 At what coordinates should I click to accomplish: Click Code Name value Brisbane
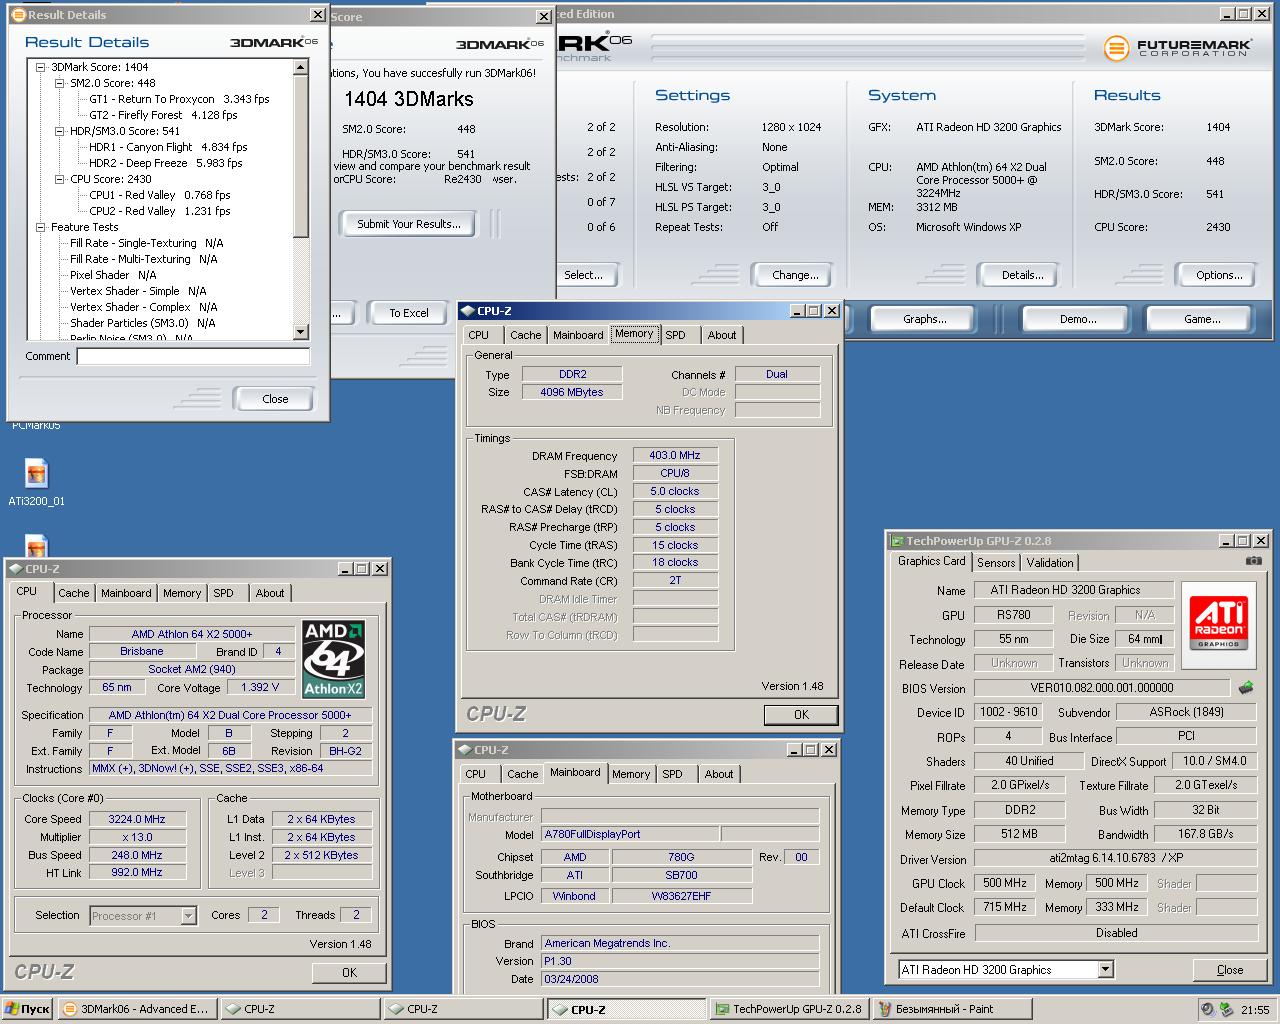(x=142, y=651)
